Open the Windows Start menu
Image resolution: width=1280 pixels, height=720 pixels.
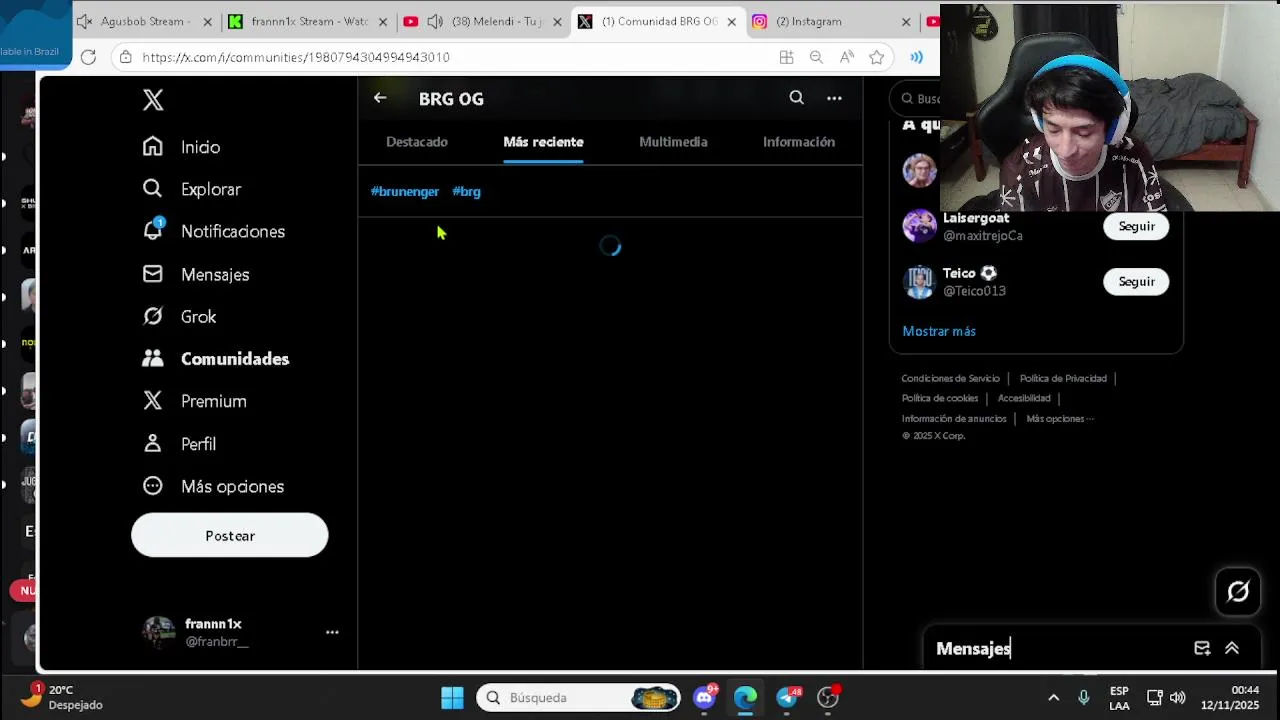pos(452,697)
